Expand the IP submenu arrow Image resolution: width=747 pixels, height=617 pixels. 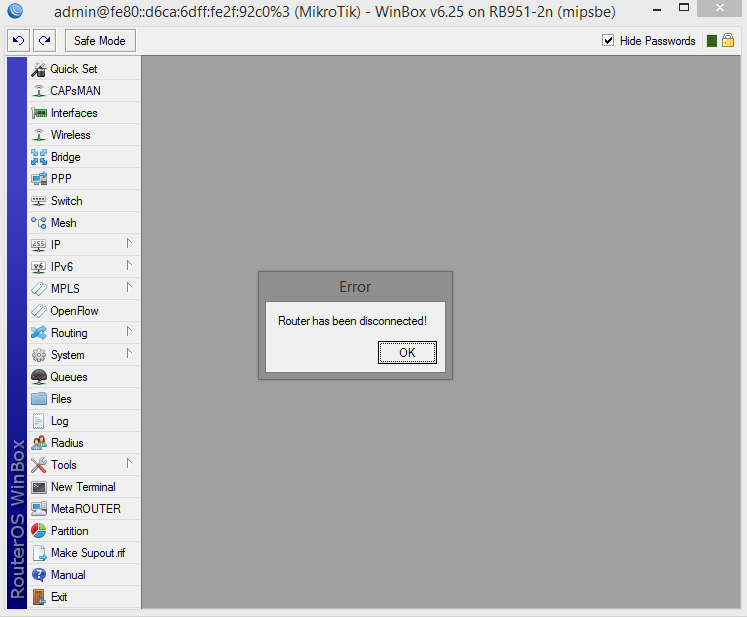[129, 243]
